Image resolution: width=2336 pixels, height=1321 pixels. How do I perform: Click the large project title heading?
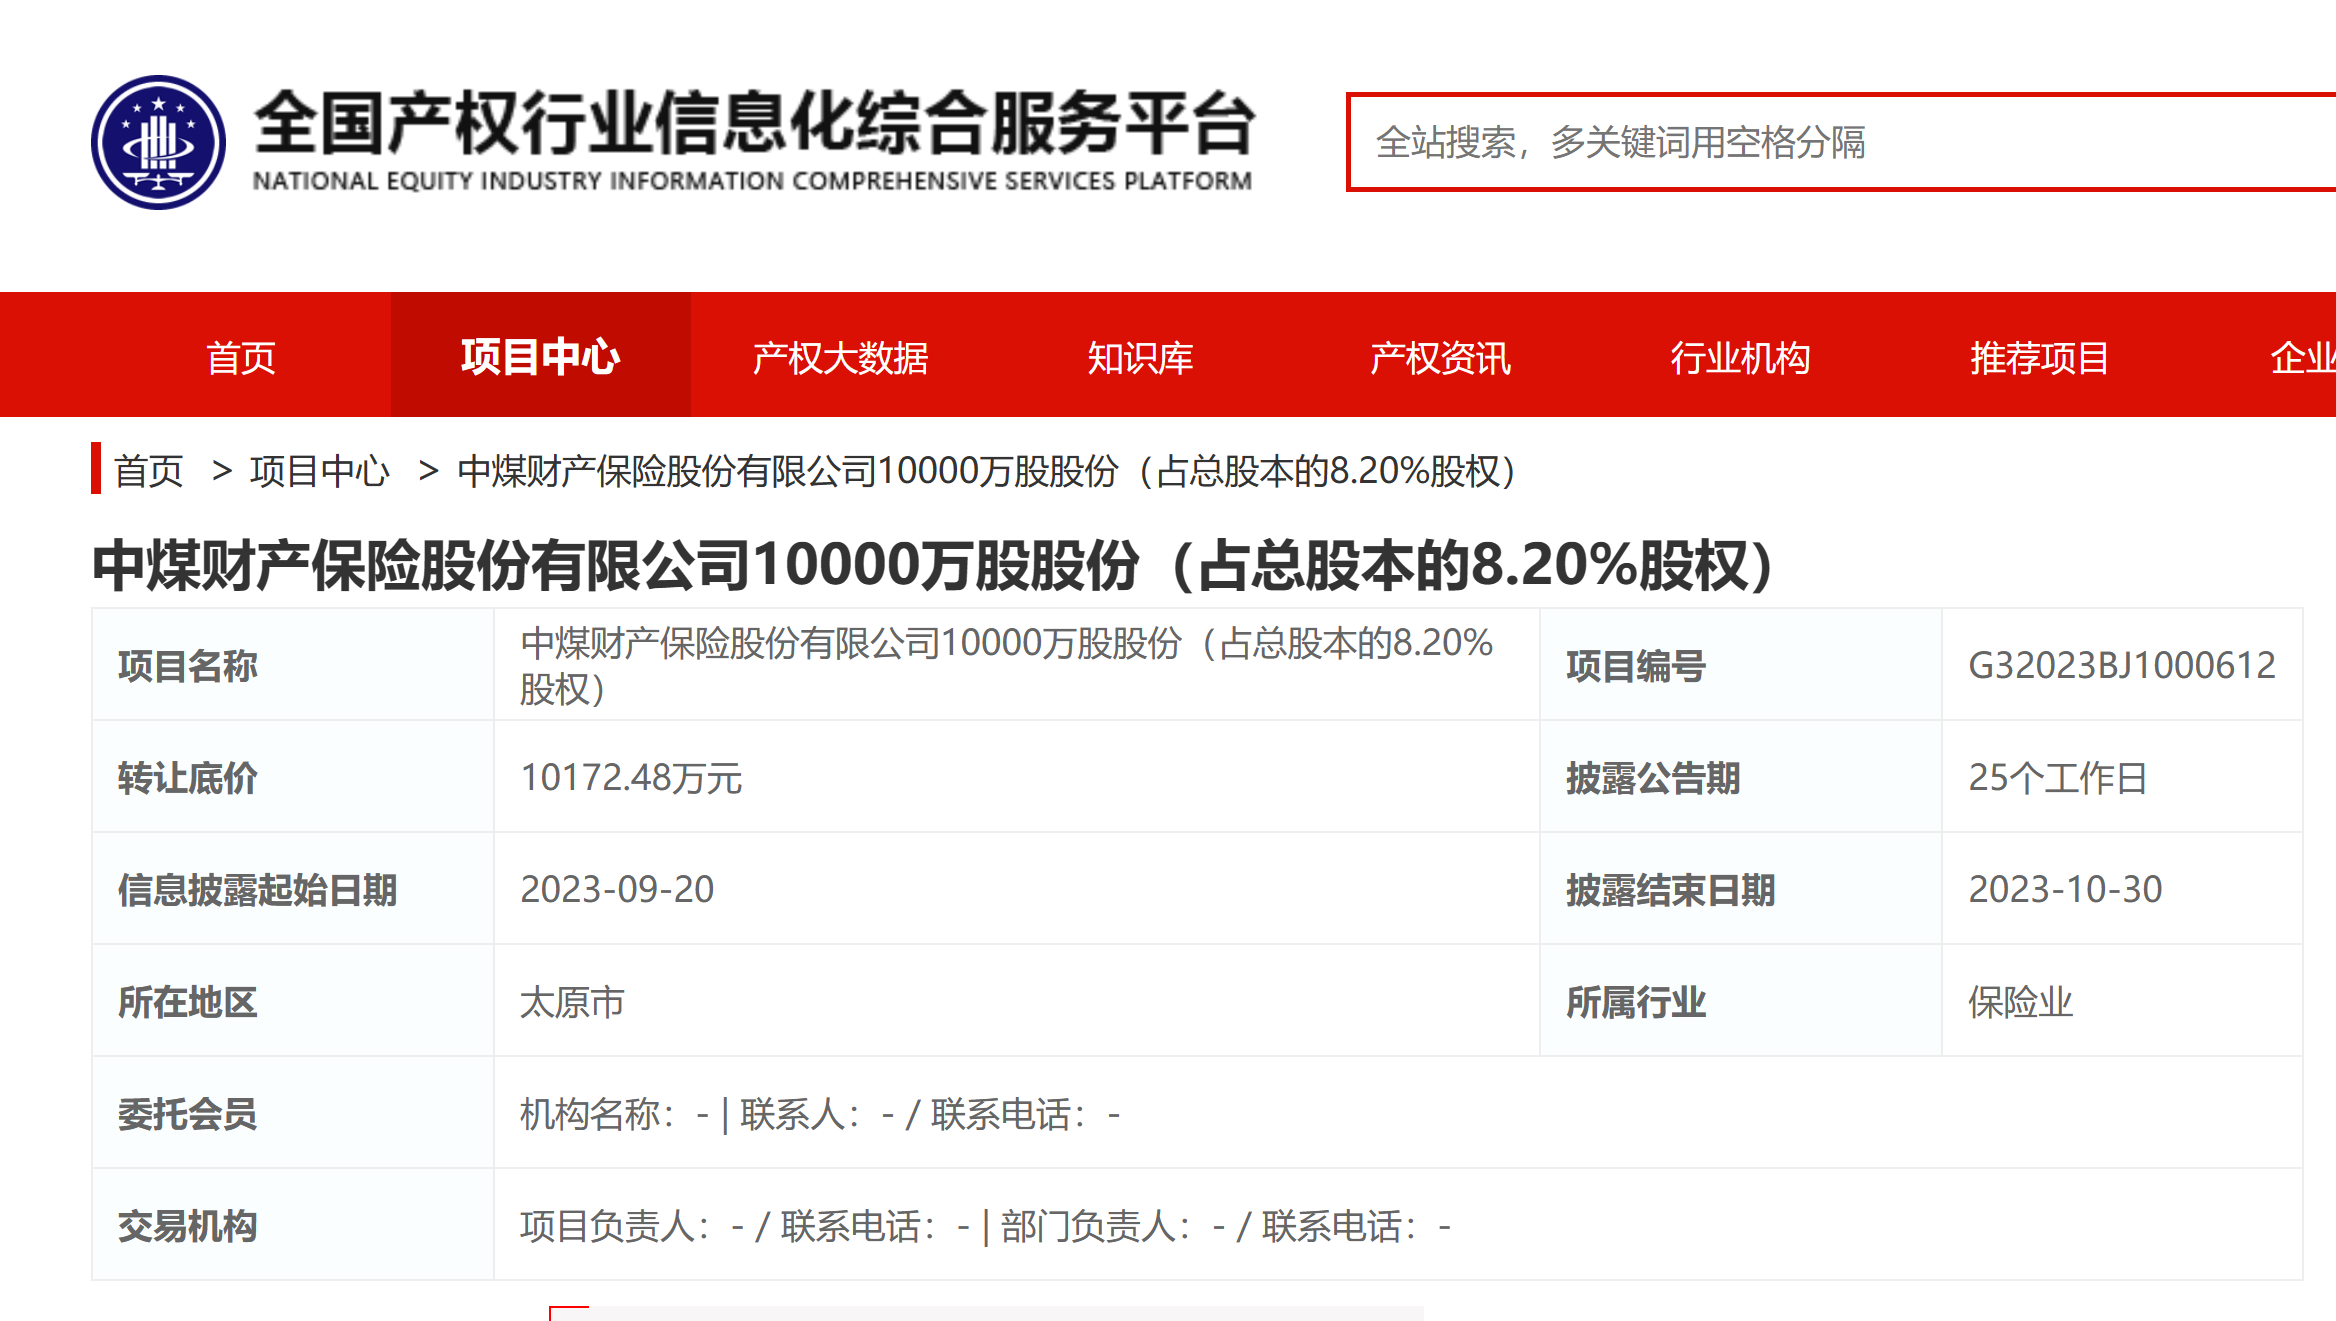pyautogui.click(x=932, y=565)
